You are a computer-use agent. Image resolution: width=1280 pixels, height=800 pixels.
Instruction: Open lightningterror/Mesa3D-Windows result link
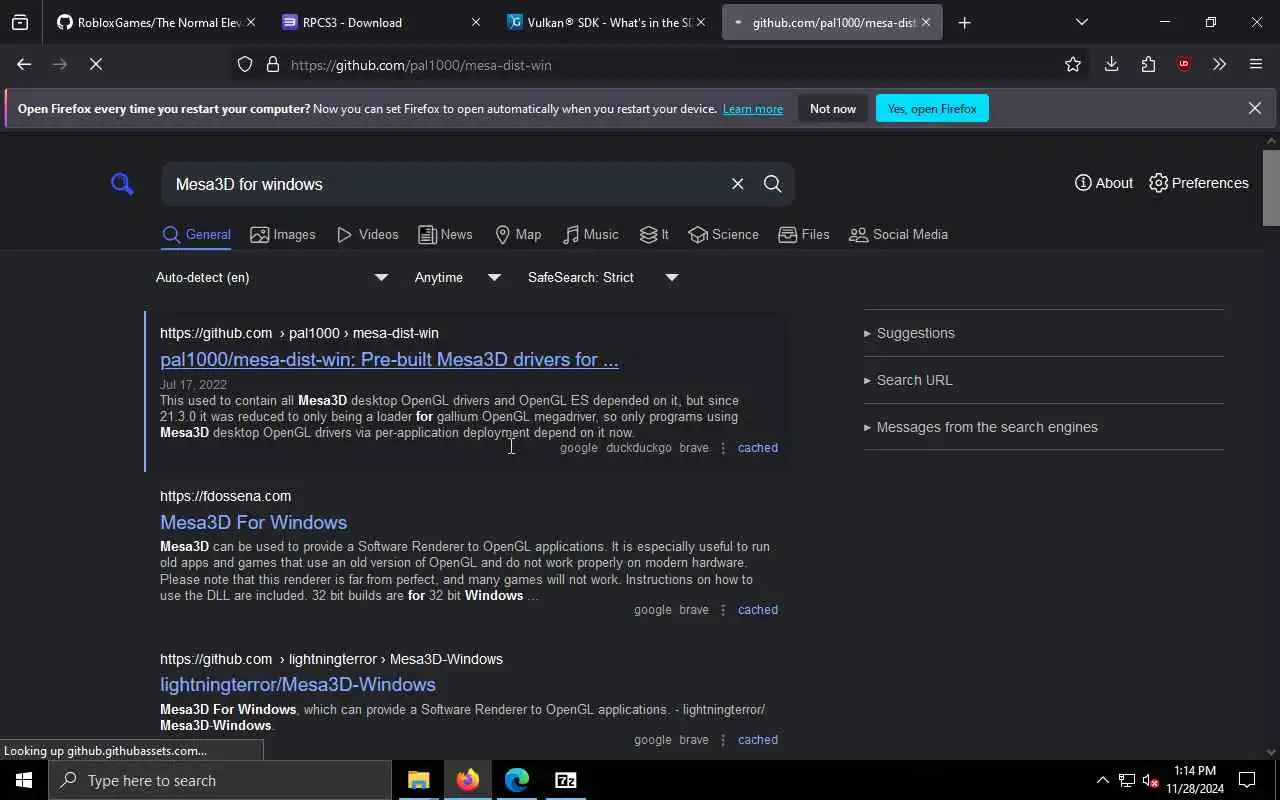[298, 685]
